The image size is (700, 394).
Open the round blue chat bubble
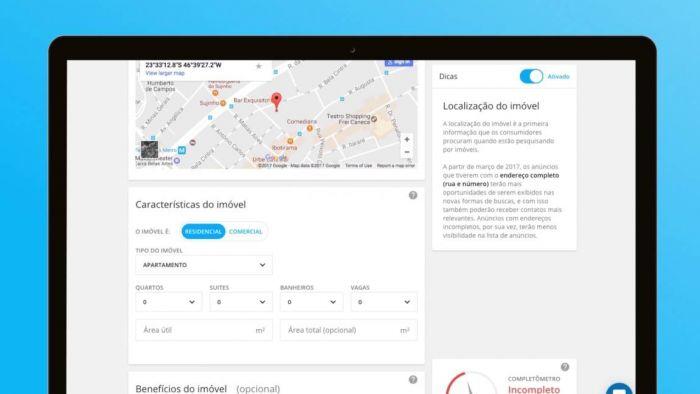coord(619,389)
